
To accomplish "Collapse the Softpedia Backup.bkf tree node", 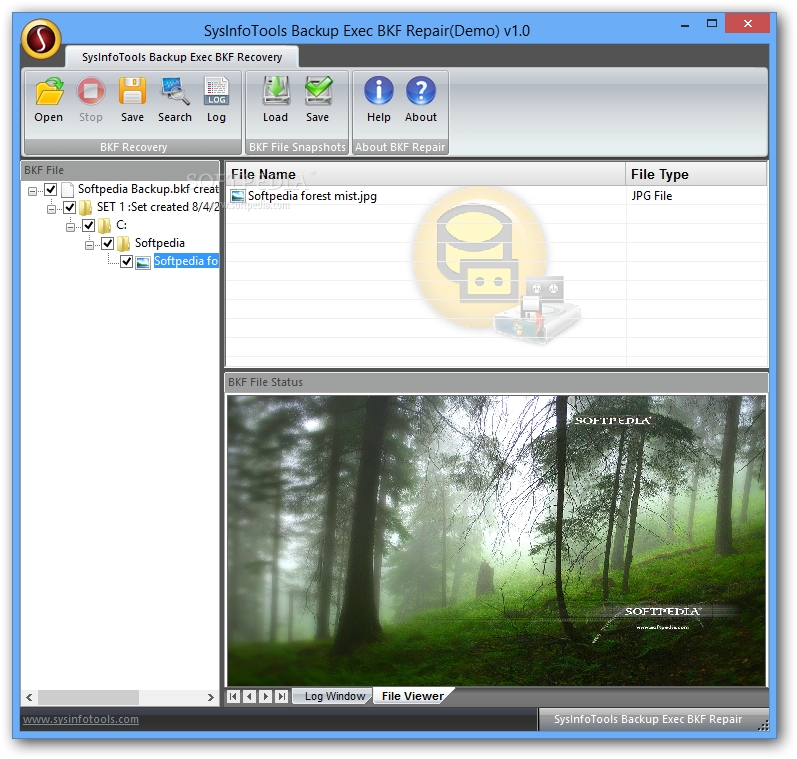I will 33,191.
